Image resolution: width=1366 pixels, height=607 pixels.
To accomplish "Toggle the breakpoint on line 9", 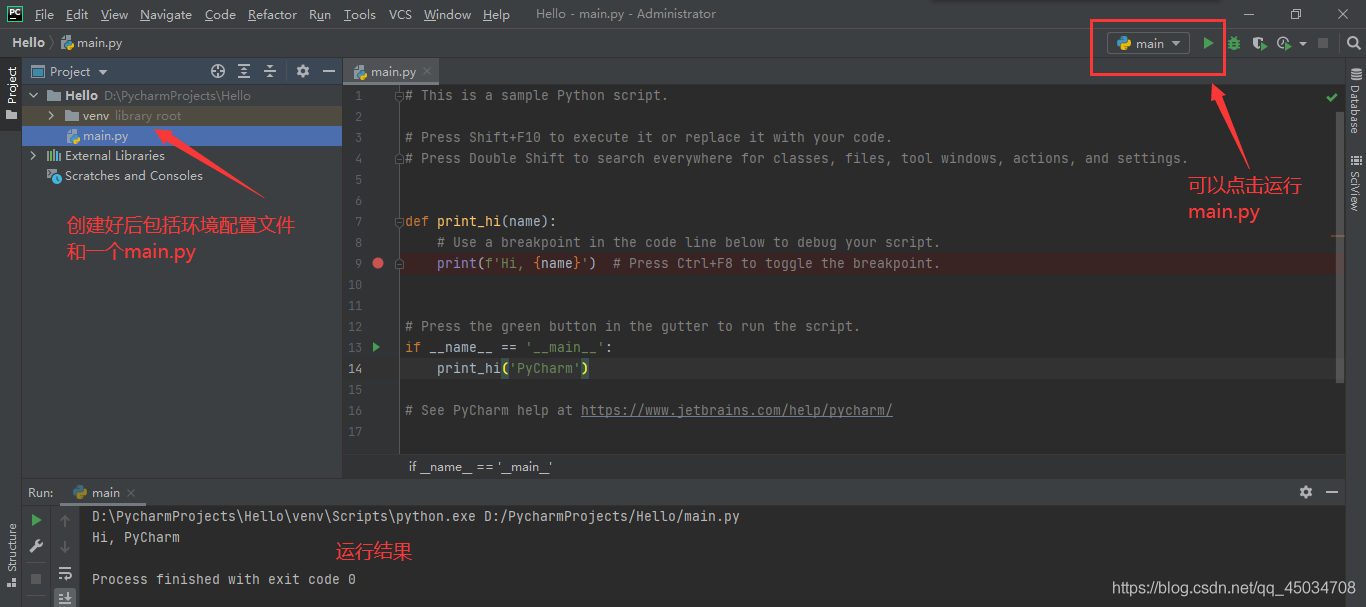I will click(378, 263).
